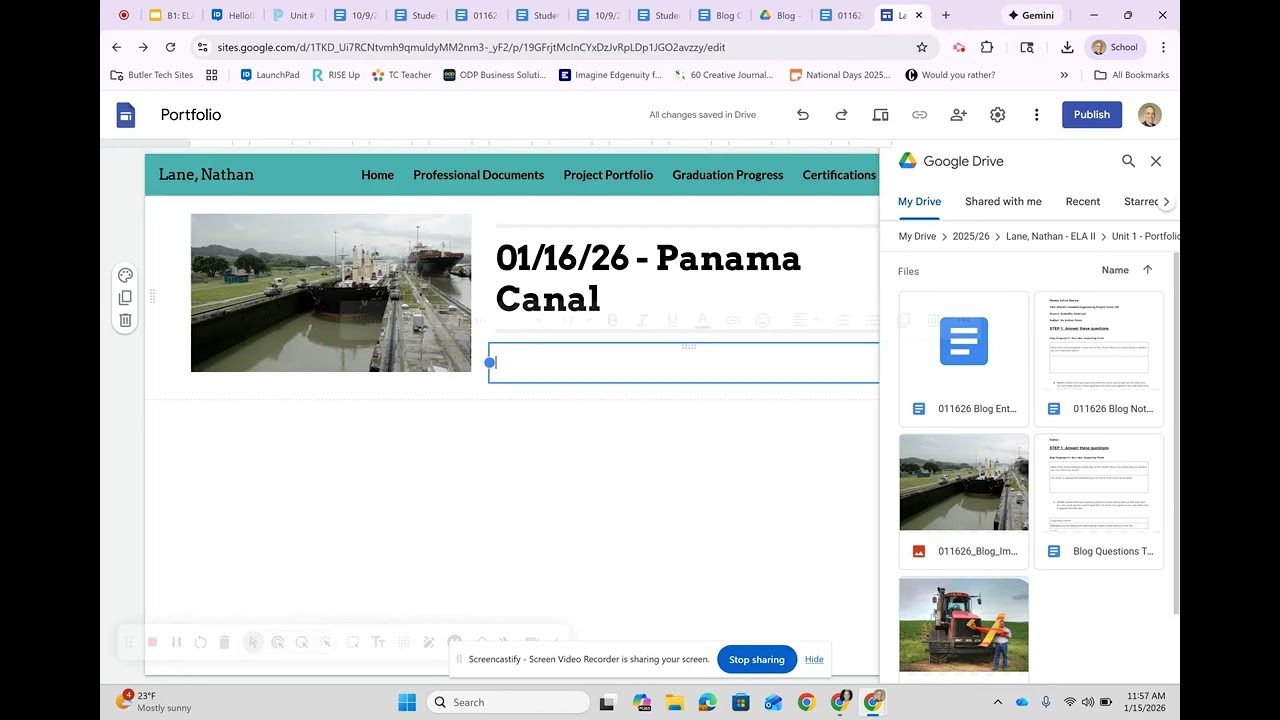Select Blog Questions T... document file

(1099, 501)
